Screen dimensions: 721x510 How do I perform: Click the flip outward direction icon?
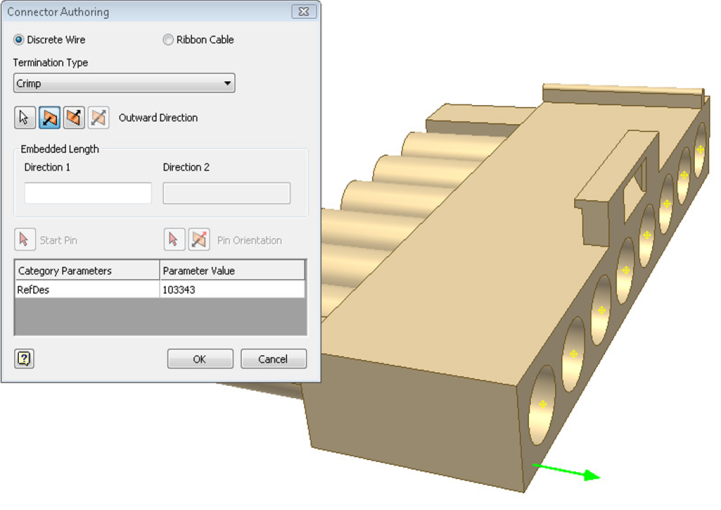point(74,118)
